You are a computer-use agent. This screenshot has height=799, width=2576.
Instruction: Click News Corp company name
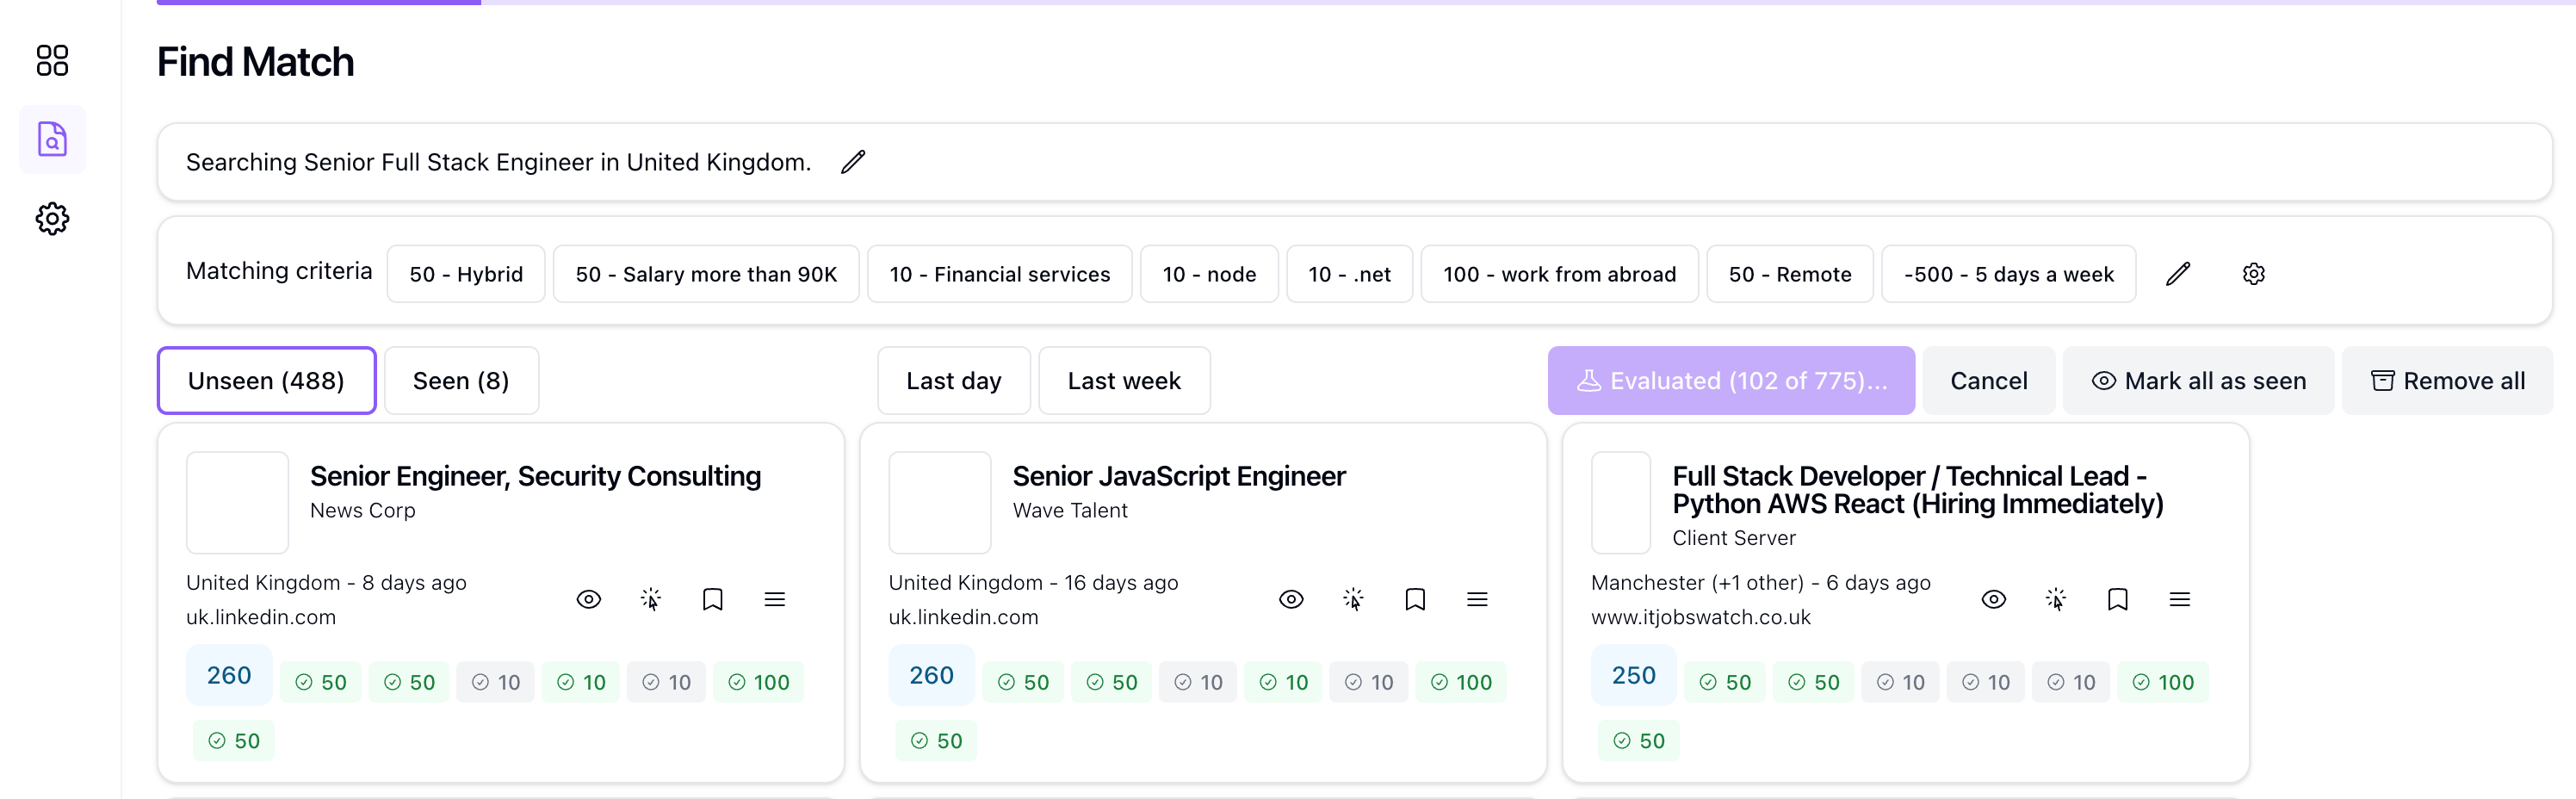click(363, 510)
